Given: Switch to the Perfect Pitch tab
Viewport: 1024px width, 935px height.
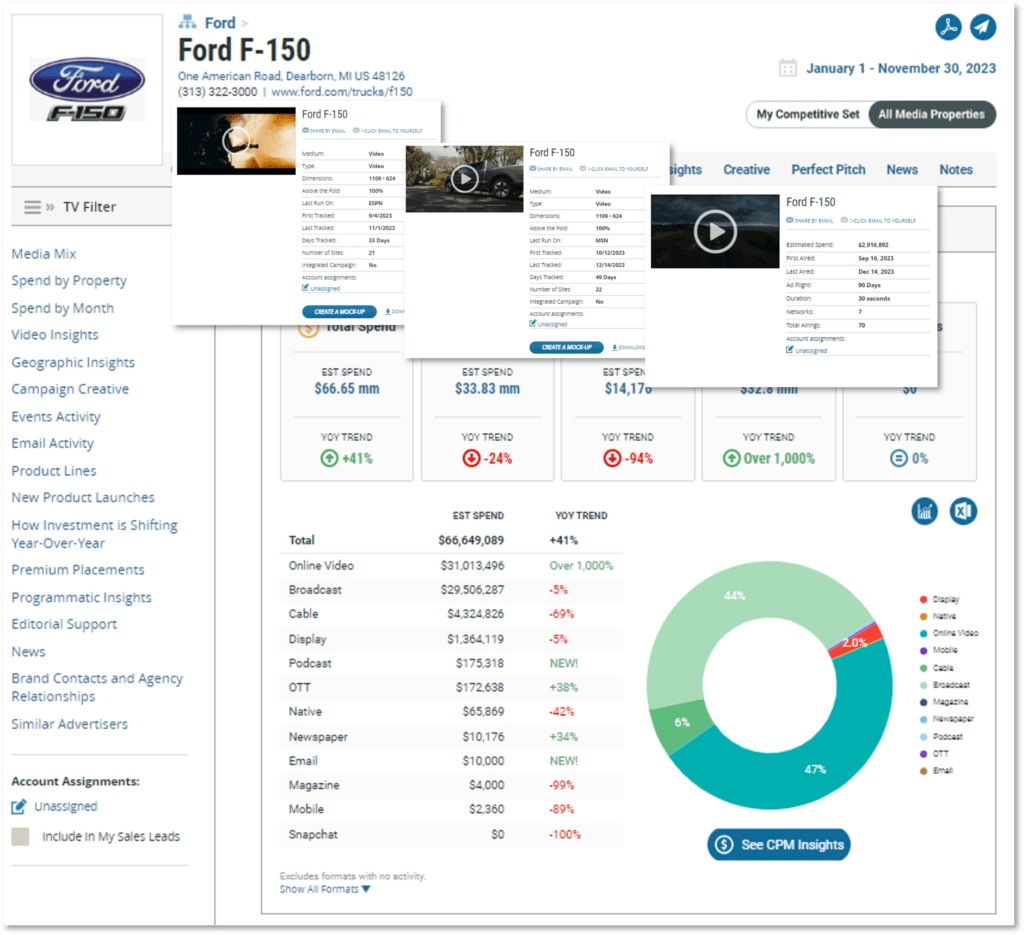Looking at the screenshot, I should (x=828, y=170).
